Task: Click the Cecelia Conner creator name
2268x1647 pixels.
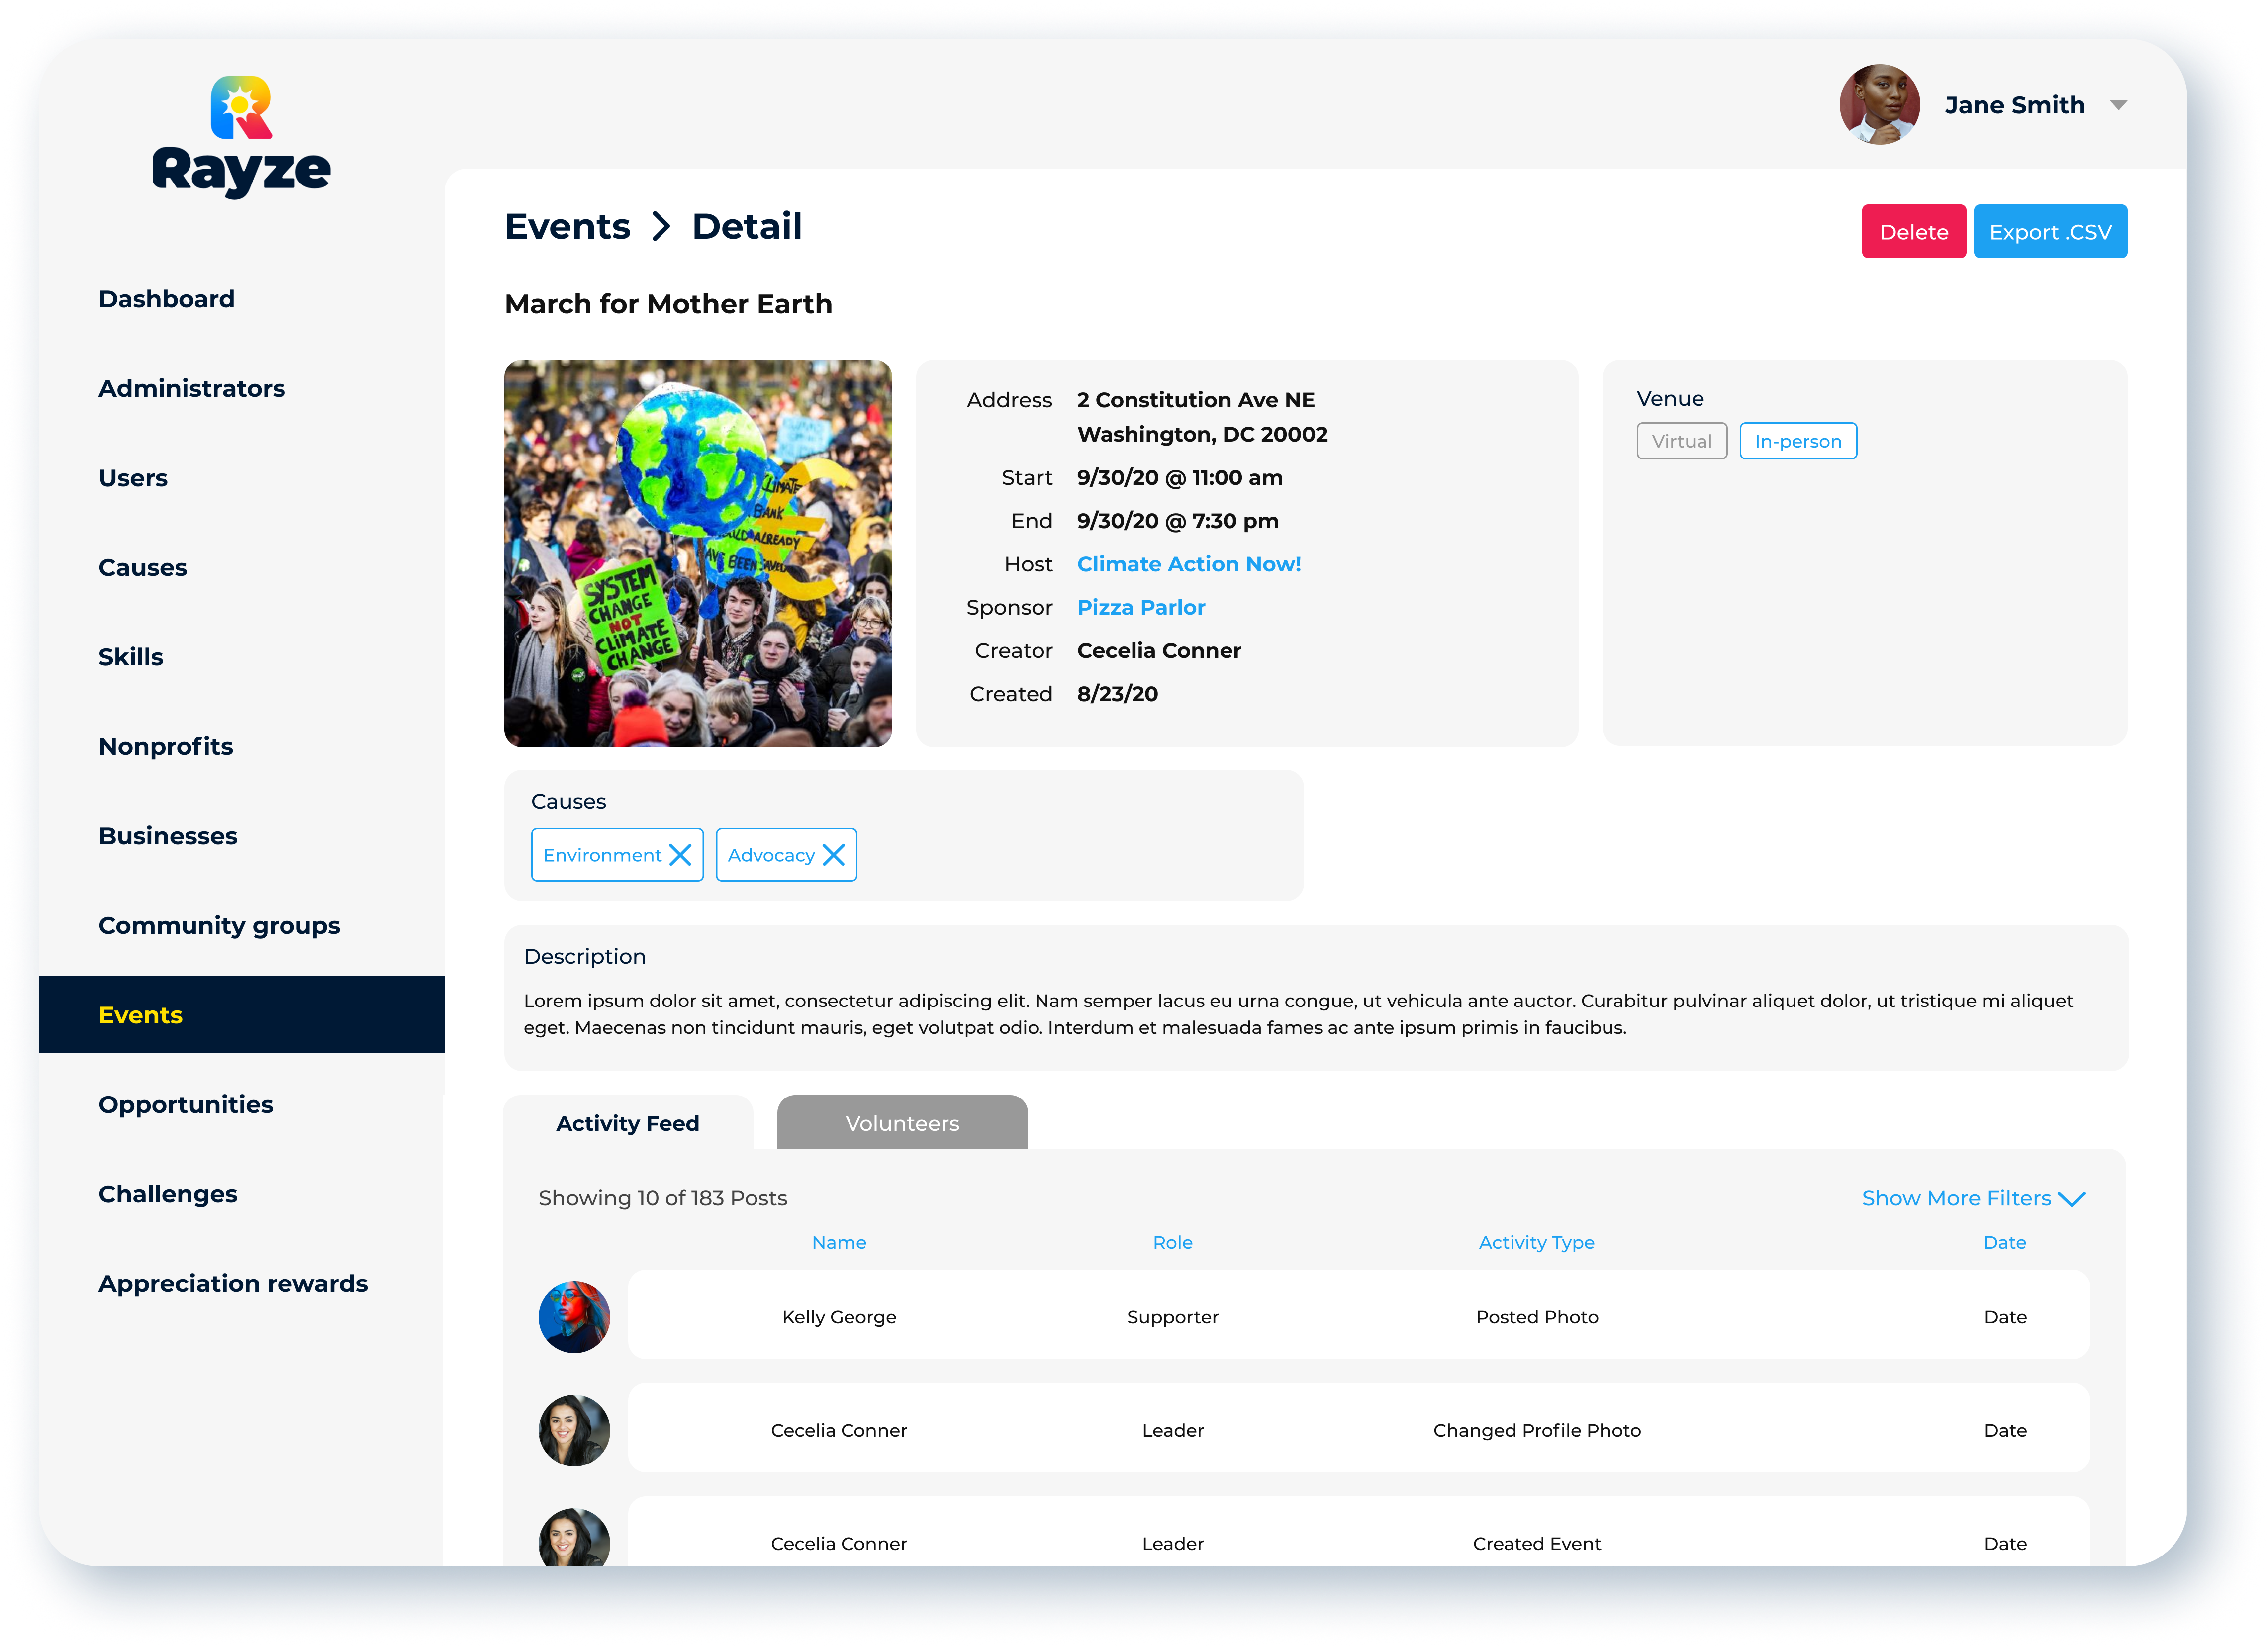Action: [1159, 651]
